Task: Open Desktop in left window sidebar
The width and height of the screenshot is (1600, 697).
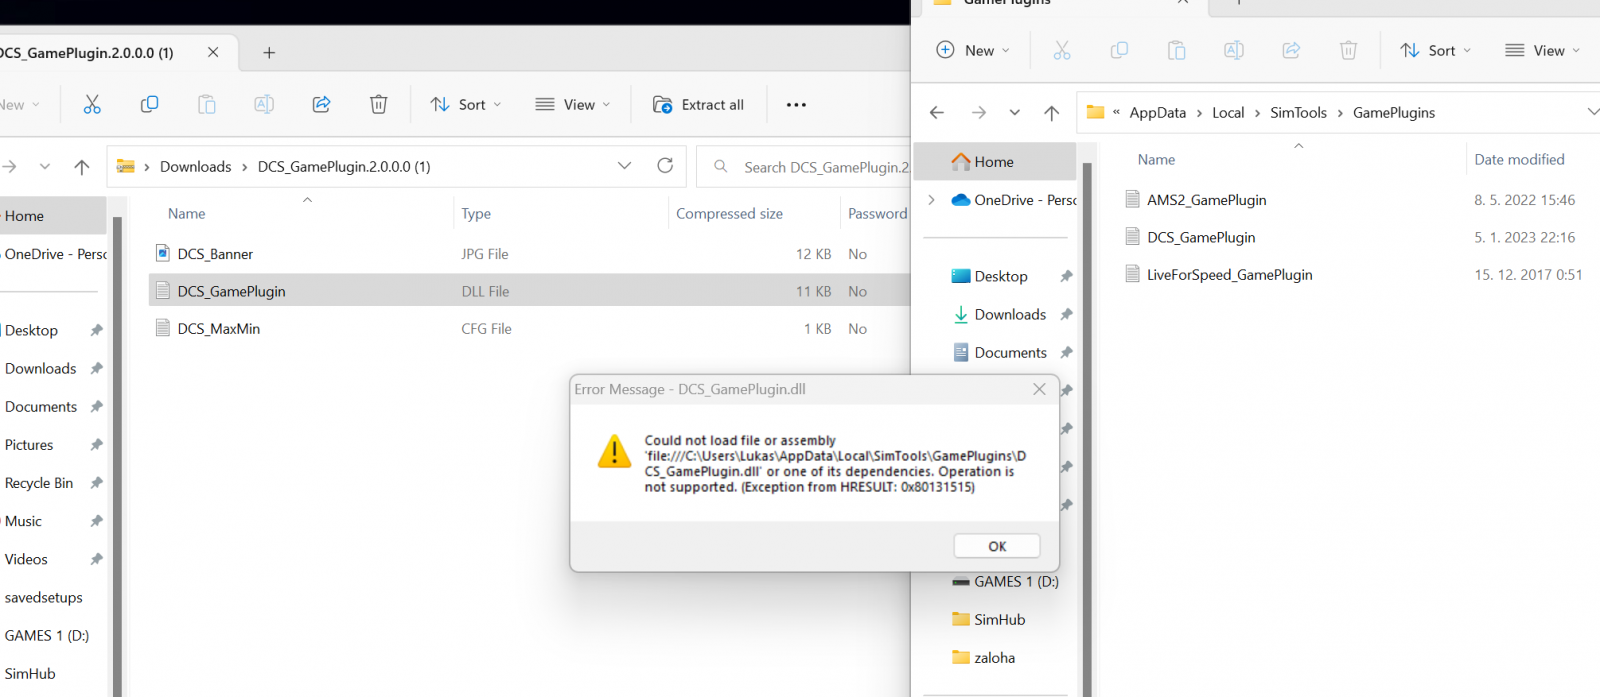Action: (31, 331)
